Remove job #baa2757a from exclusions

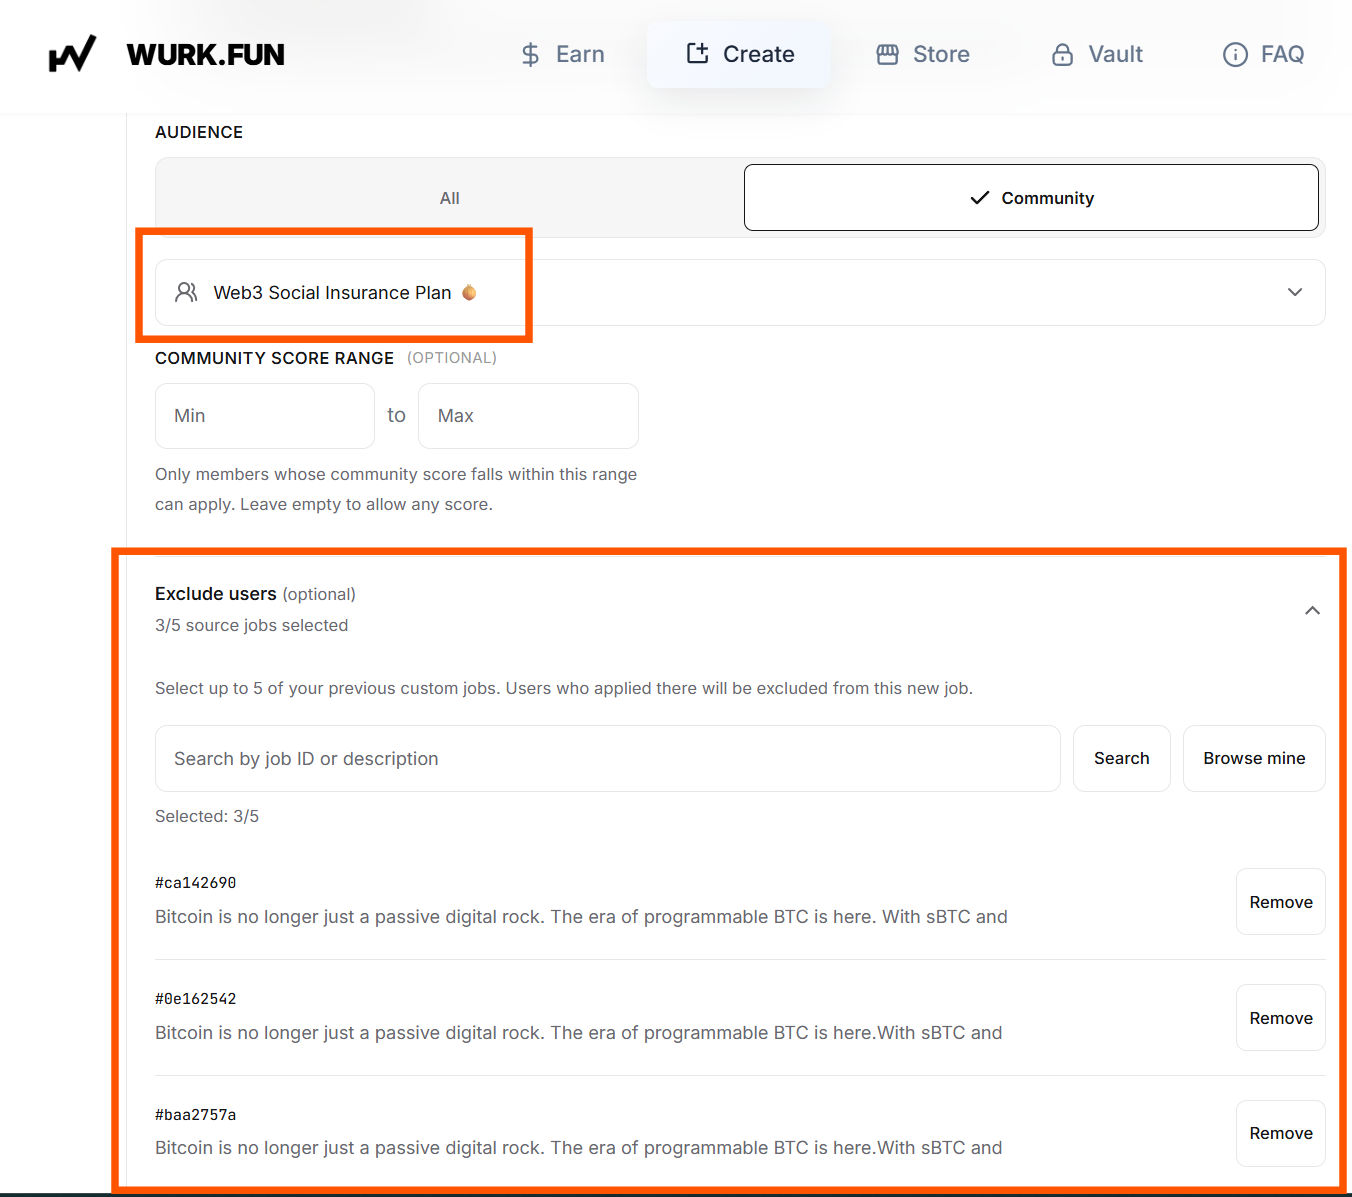point(1281,1133)
